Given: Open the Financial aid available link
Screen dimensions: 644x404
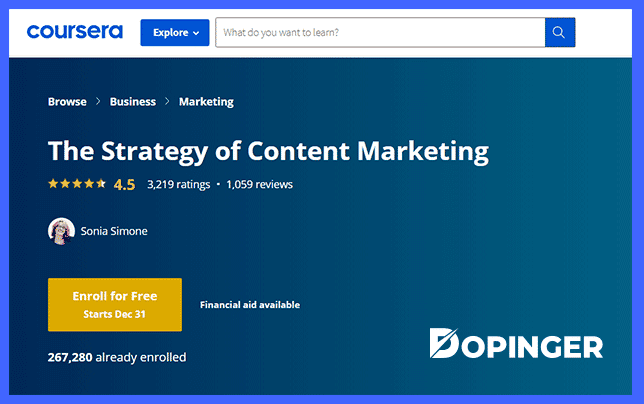Looking at the screenshot, I should tap(250, 305).
